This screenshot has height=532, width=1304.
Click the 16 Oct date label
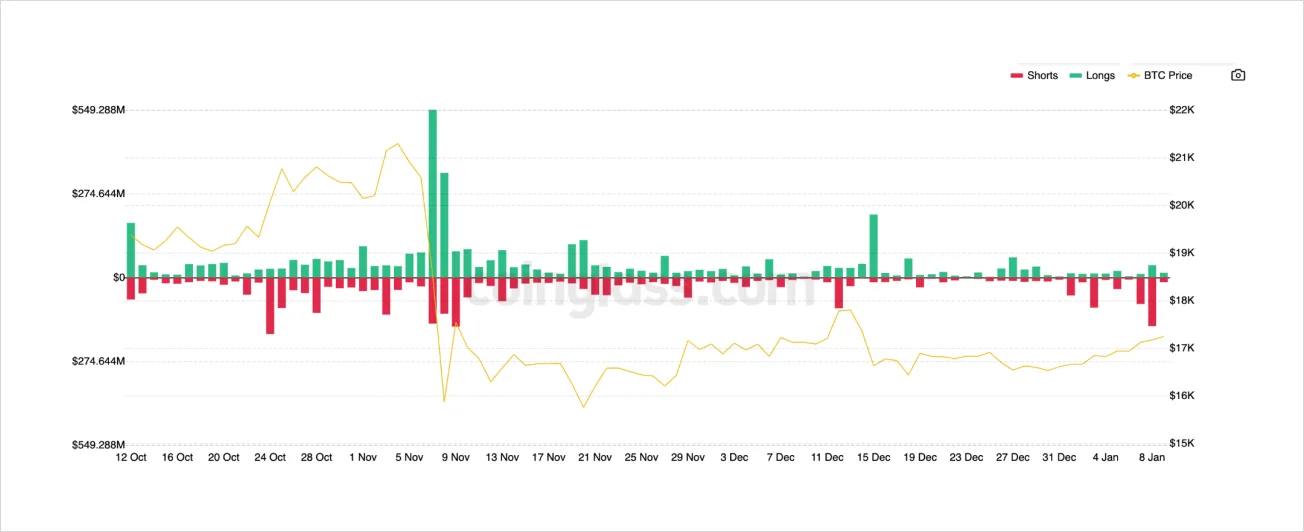[x=177, y=458]
